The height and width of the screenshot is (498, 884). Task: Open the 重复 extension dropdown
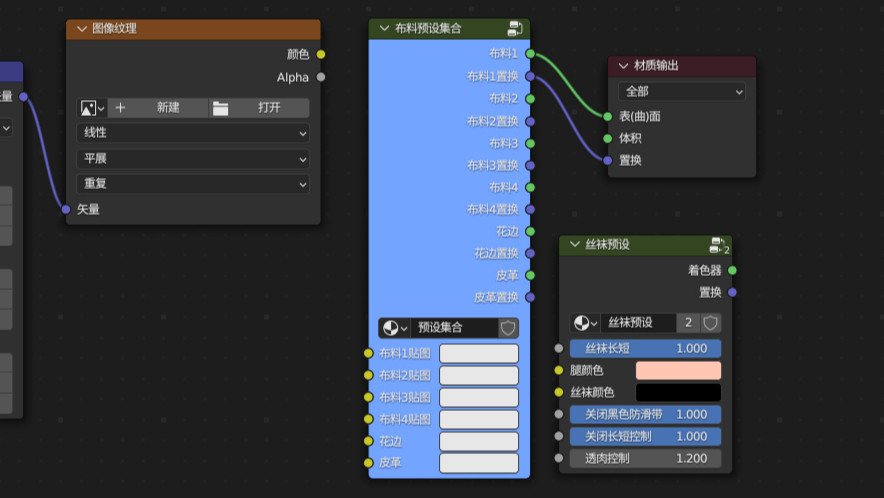[x=193, y=184]
